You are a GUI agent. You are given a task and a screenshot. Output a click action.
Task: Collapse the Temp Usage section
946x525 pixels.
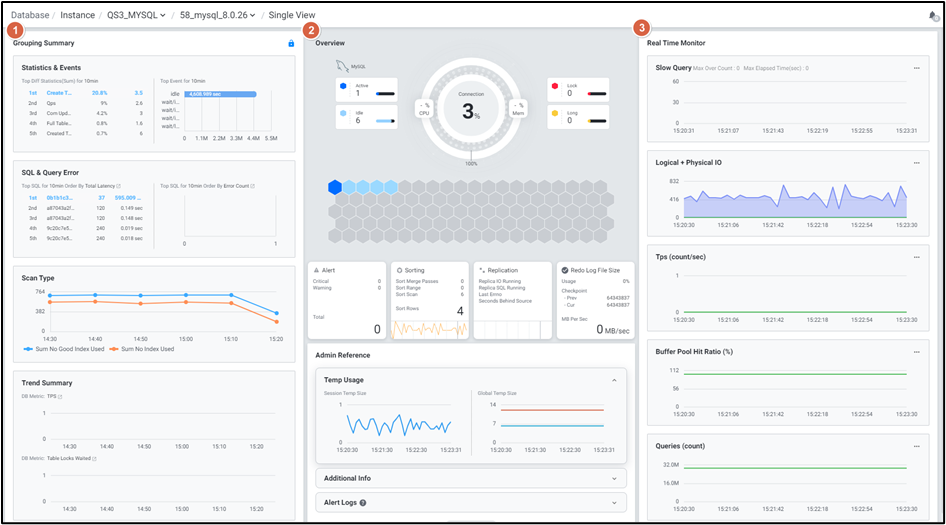tap(614, 380)
